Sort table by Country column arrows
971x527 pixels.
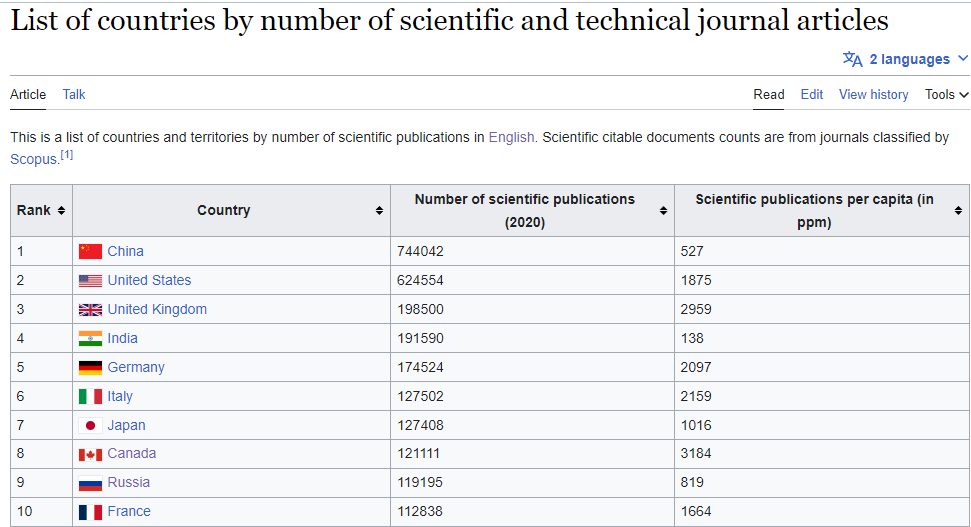[379, 211]
